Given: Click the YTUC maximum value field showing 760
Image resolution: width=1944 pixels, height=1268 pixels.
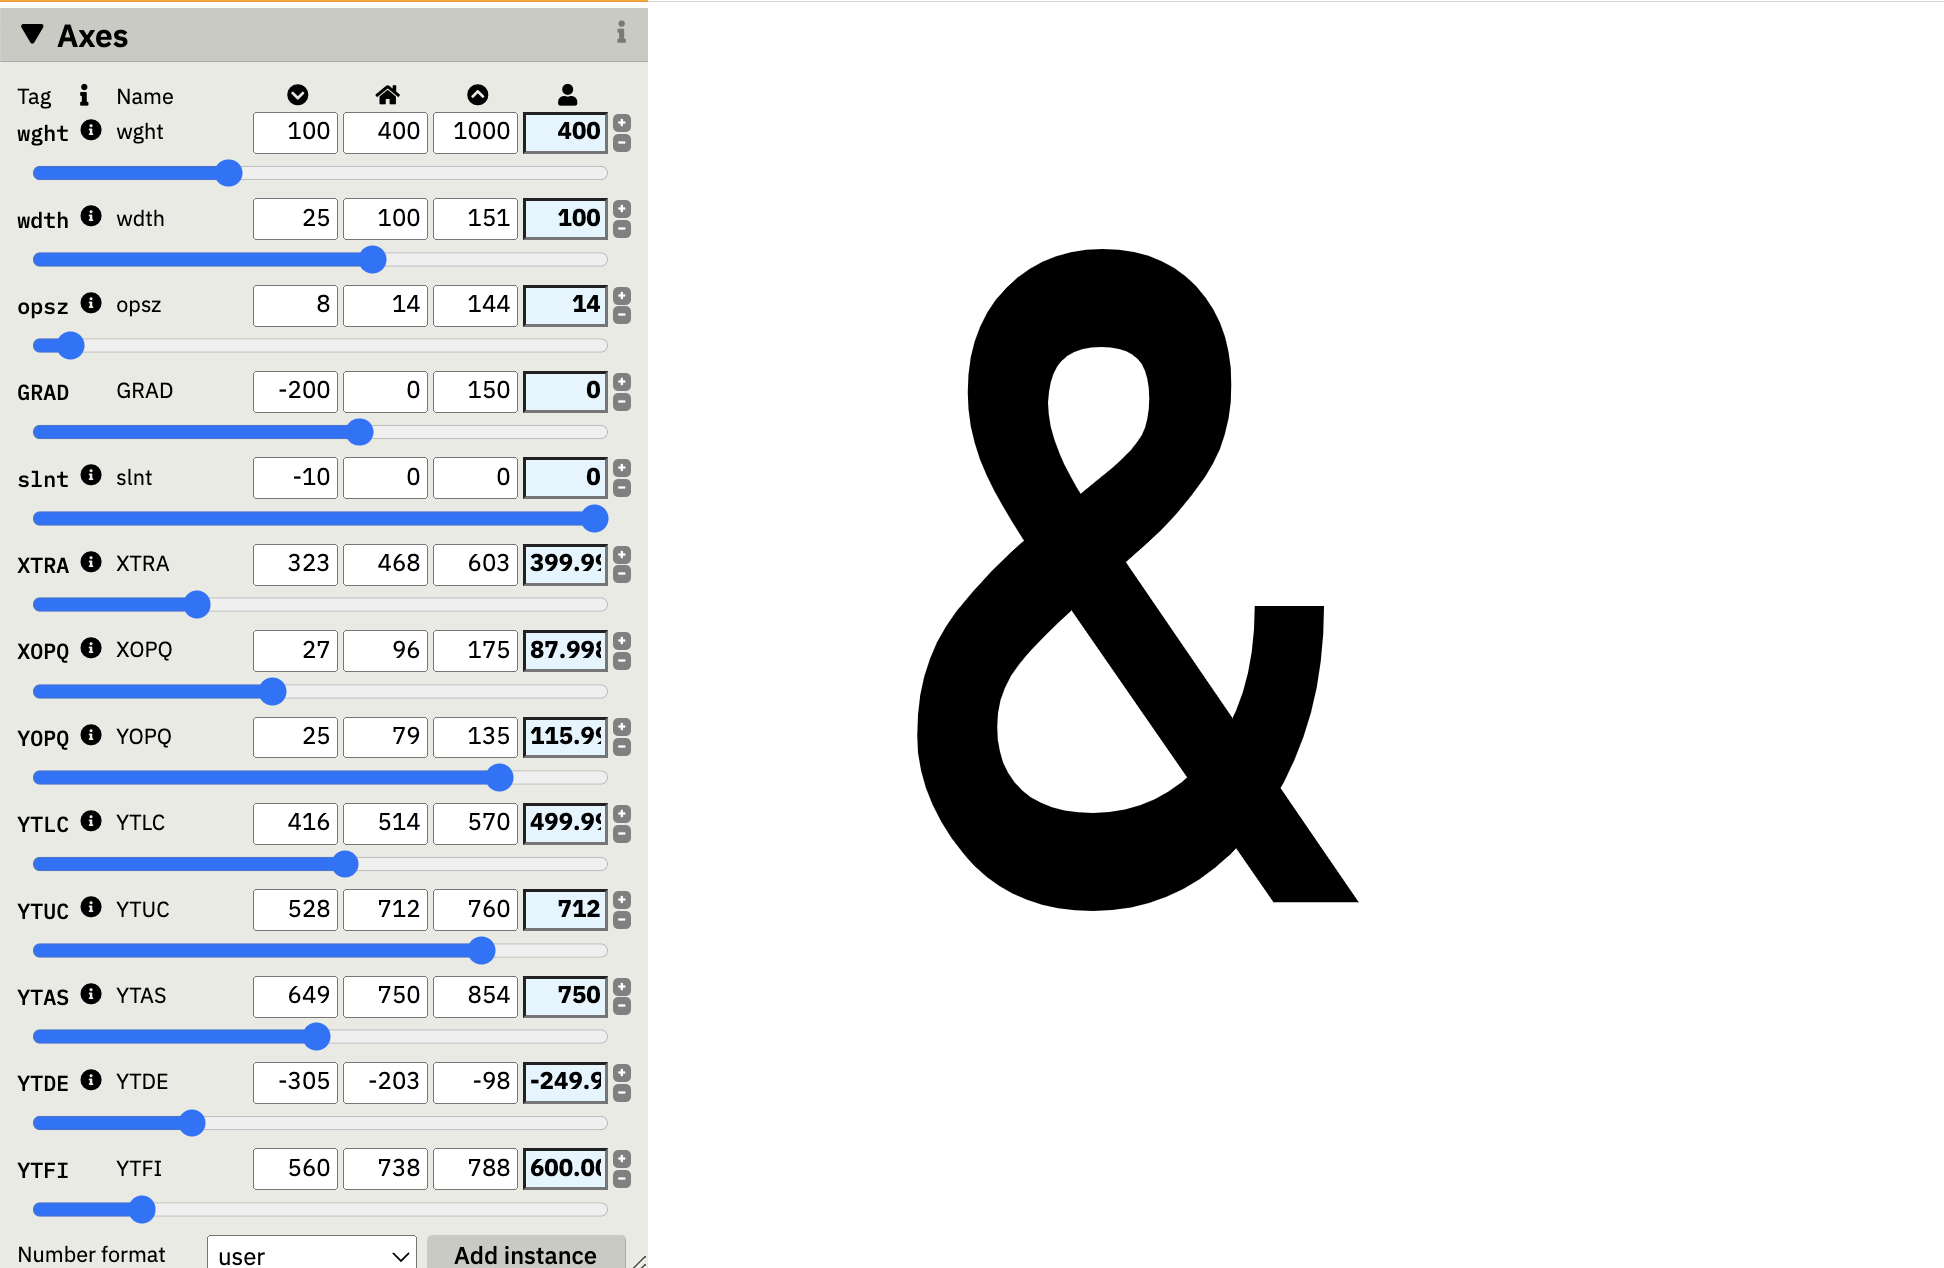Looking at the screenshot, I should click(475, 909).
